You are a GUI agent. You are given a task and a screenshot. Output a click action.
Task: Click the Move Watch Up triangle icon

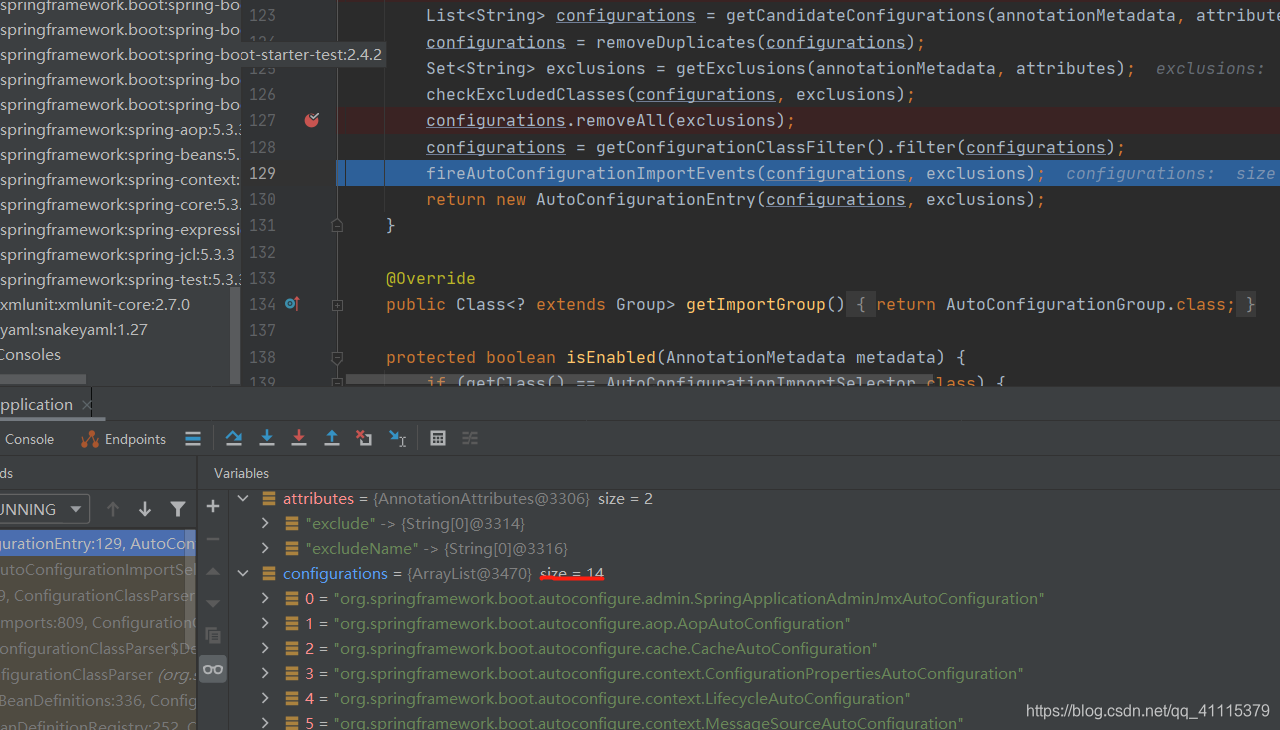(212, 571)
